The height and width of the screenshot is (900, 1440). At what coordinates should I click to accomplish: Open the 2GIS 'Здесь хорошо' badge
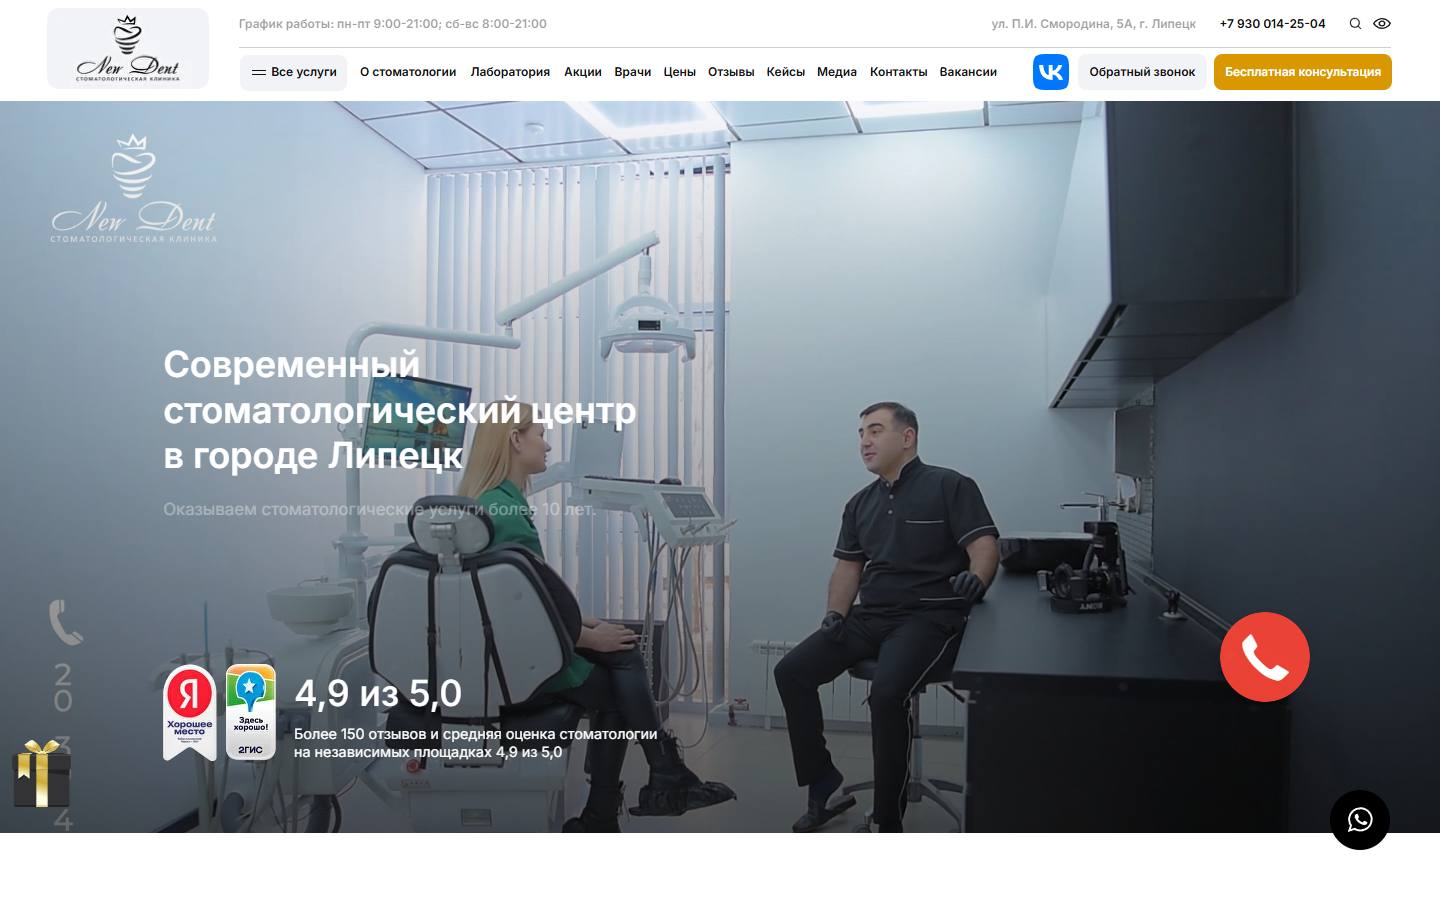250,712
